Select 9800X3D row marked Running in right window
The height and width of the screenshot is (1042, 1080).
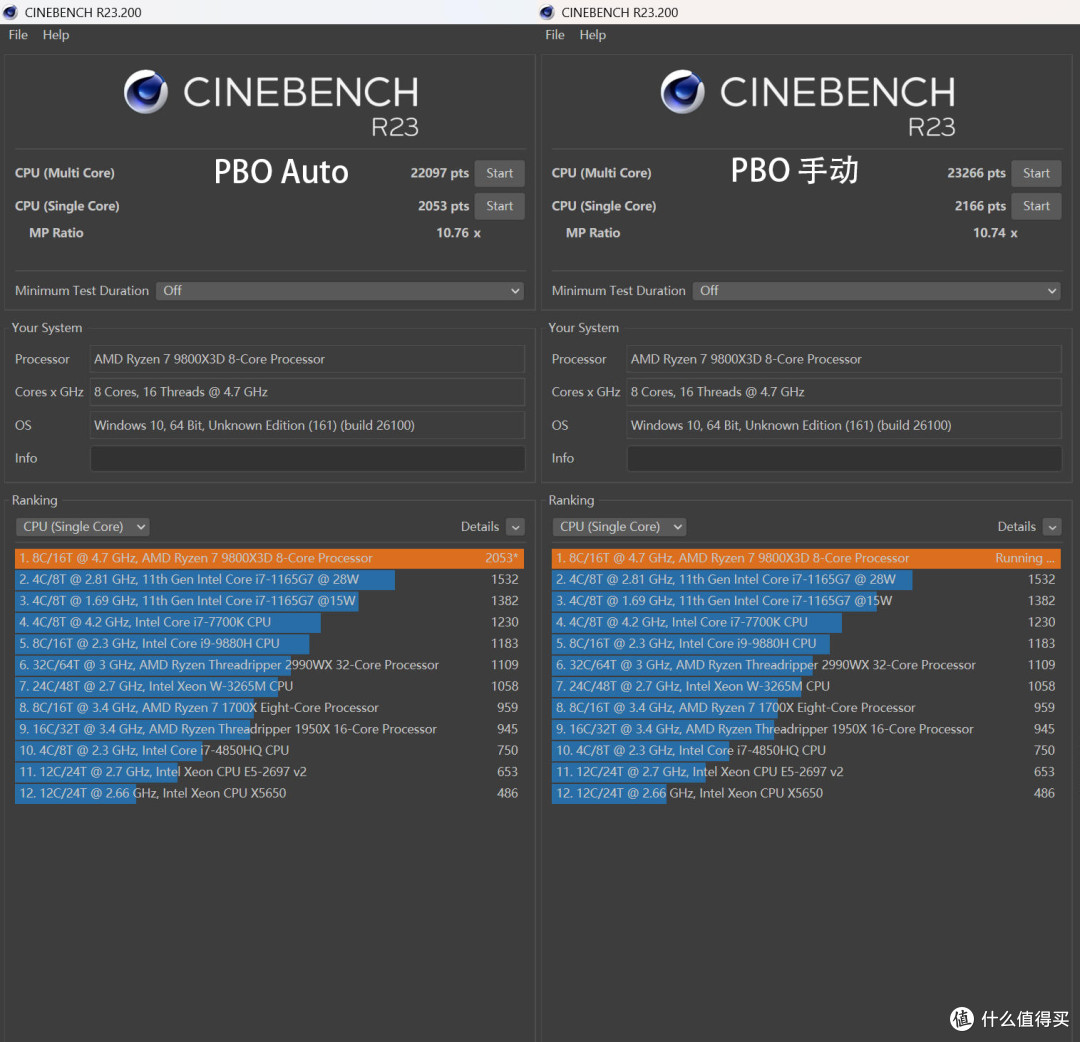coord(806,558)
